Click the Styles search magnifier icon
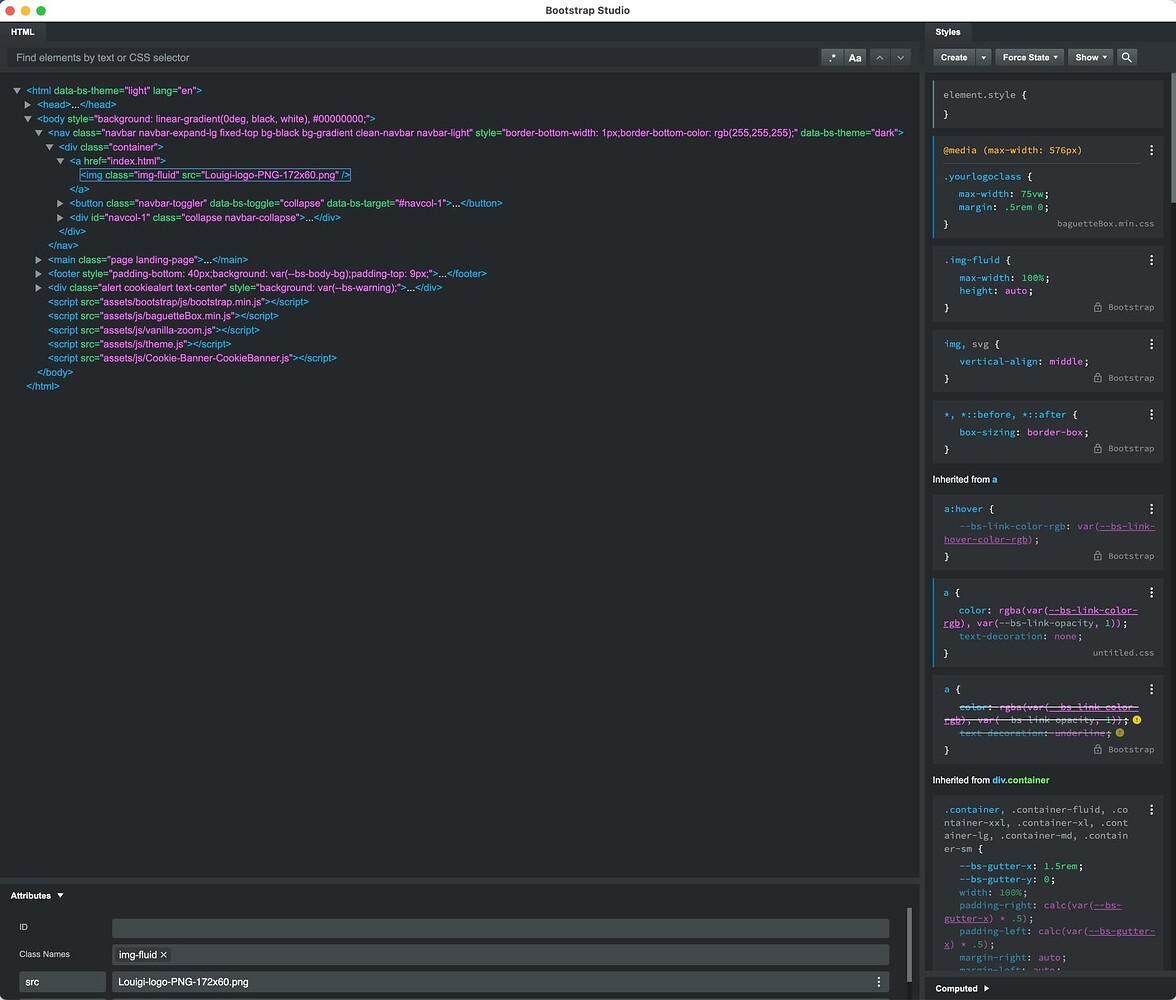Image resolution: width=1176 pixels, height=1000 pixels. tap(1126, 58)
